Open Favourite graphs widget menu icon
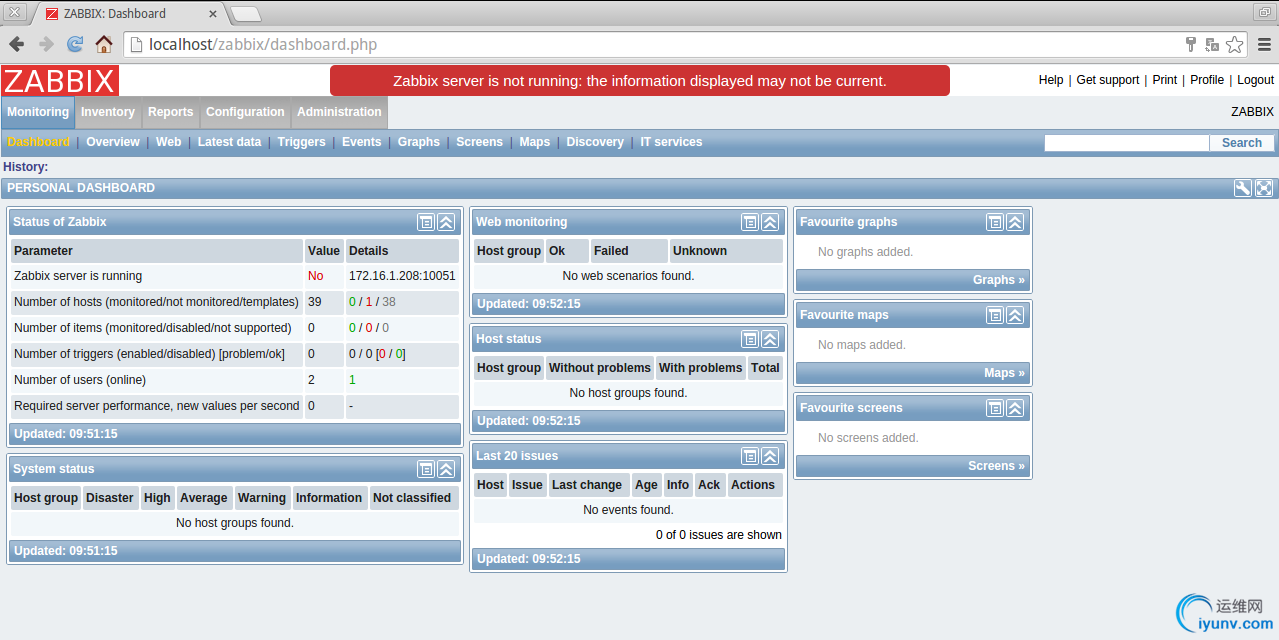1279x640 pixels. [x=995, y=222]
